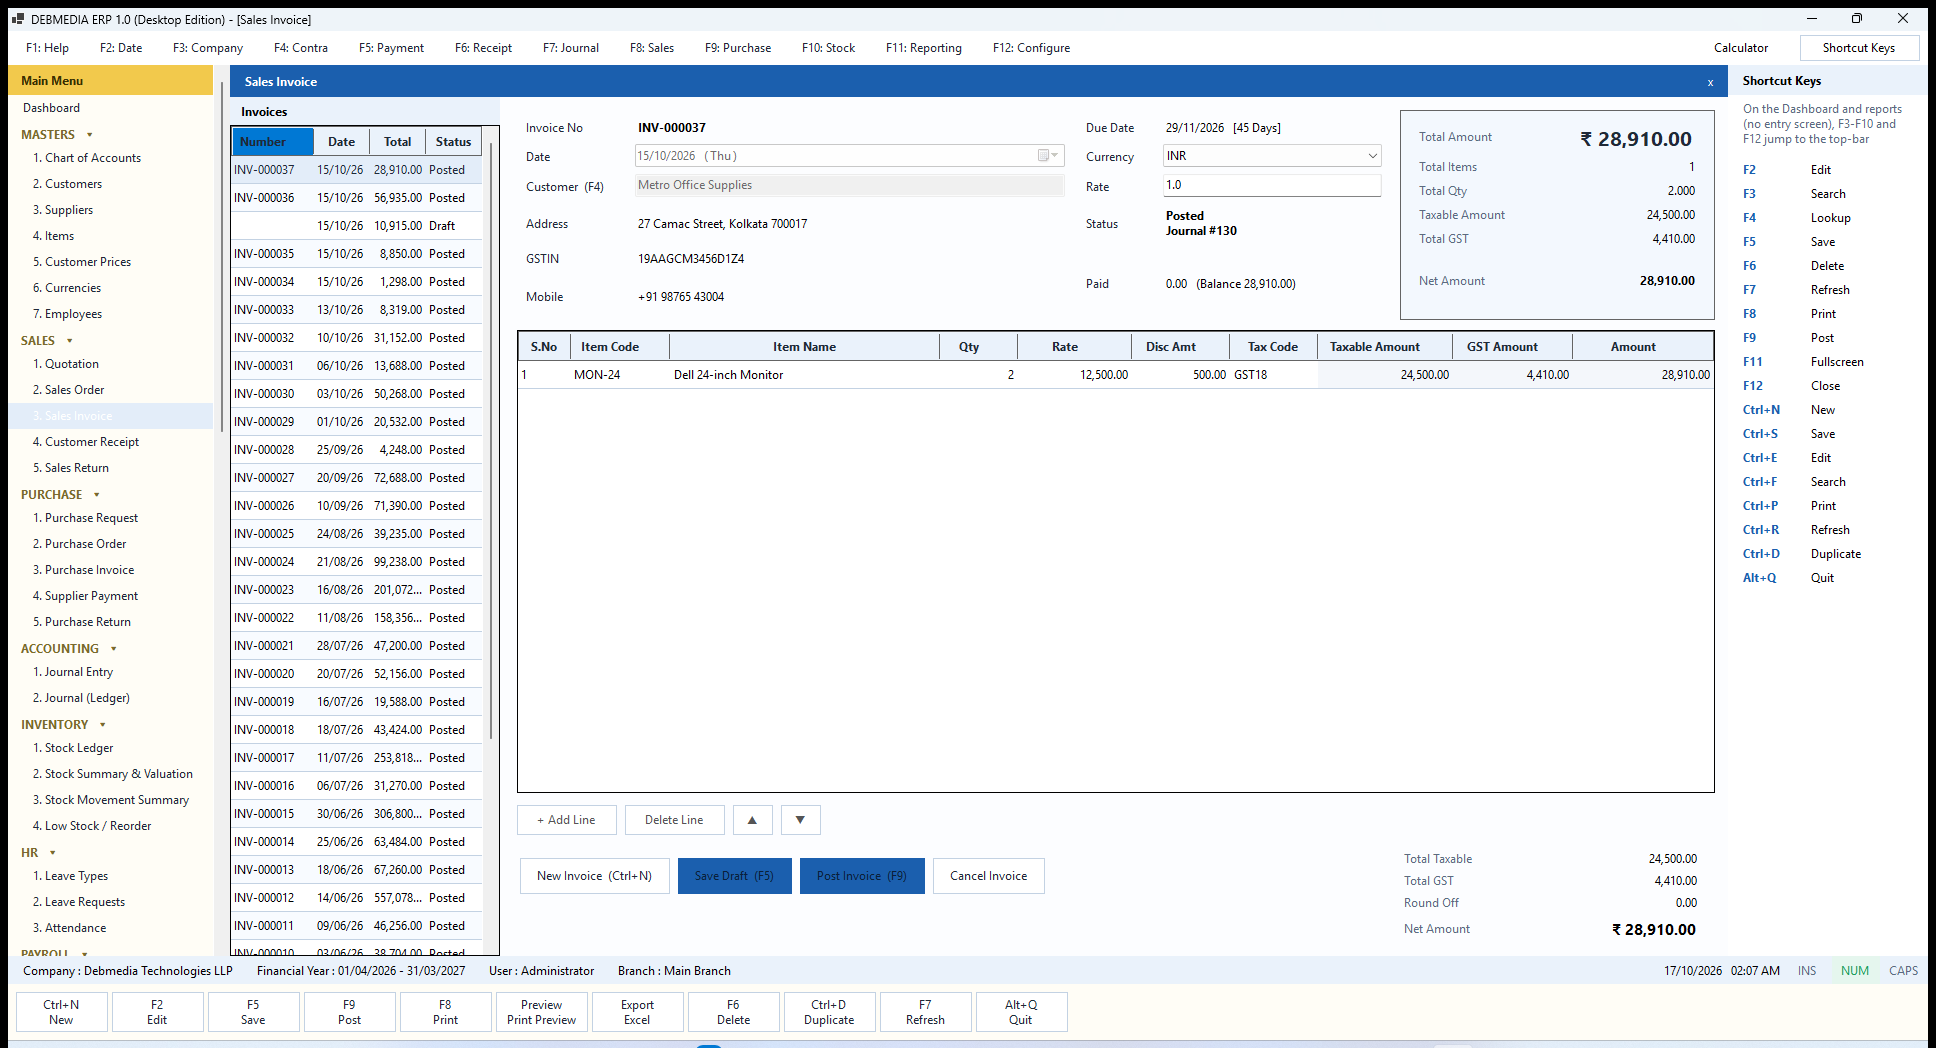Click the Cancel Invoice button

[x=988, y=876]
